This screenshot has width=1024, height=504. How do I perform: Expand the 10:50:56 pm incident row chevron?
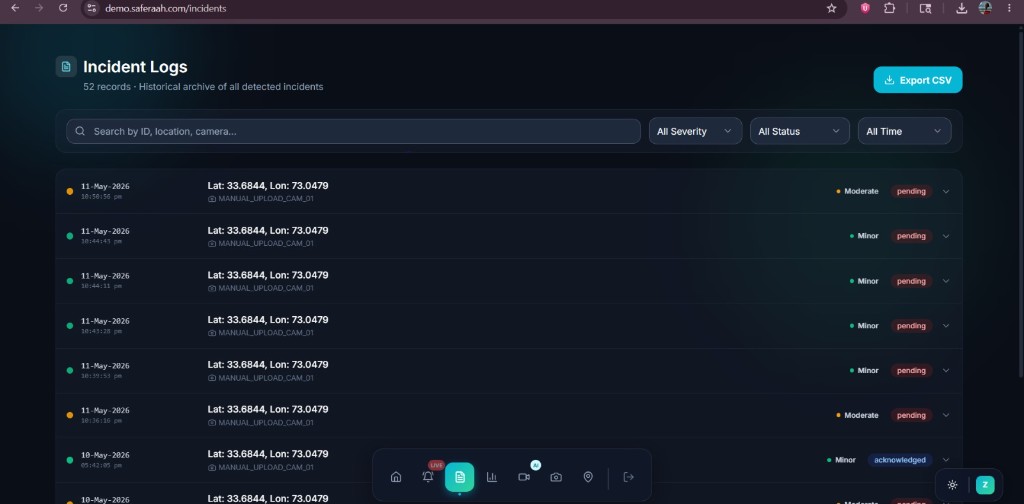[946, 191]
